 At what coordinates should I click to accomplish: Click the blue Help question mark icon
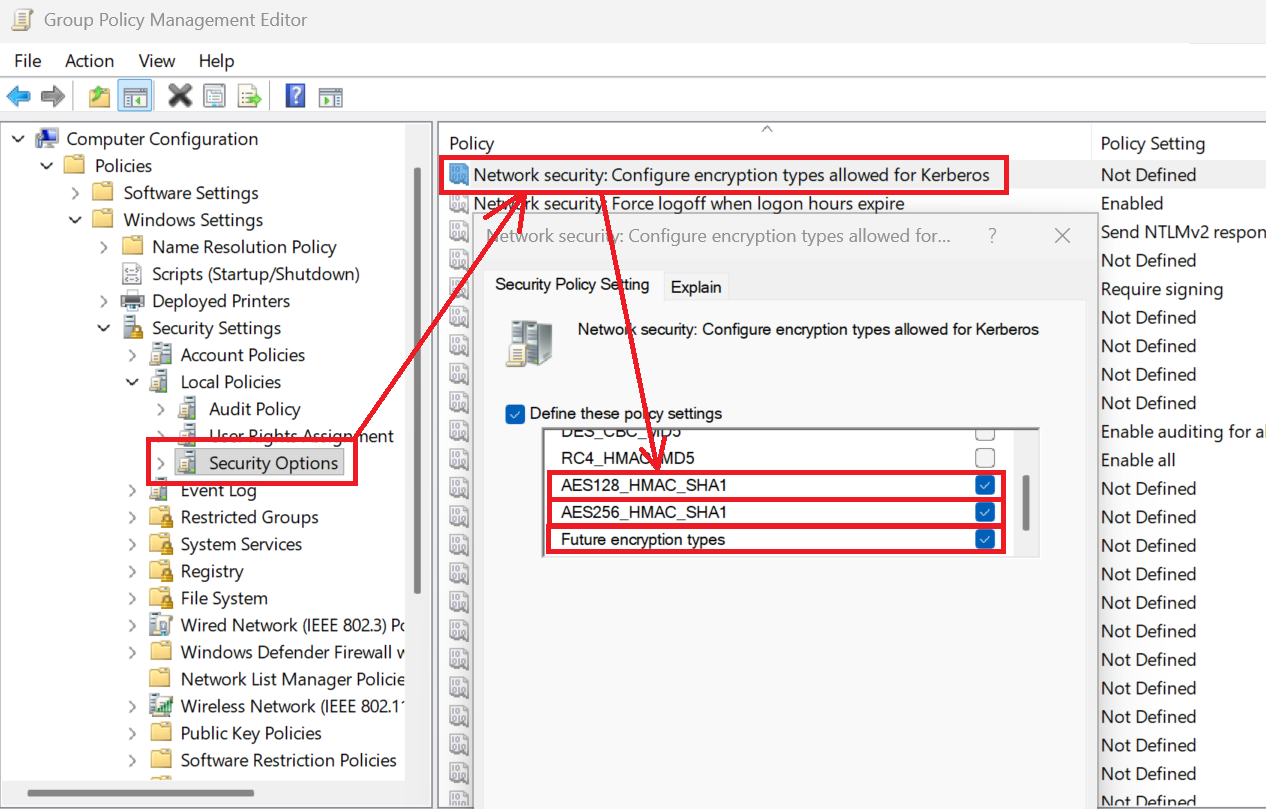[295, 96]
